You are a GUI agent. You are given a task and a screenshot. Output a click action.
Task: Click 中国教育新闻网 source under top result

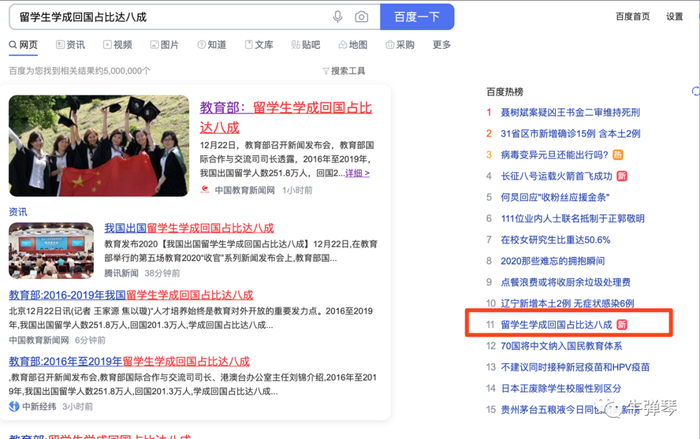pyautogui.click(x=245, y=190)
